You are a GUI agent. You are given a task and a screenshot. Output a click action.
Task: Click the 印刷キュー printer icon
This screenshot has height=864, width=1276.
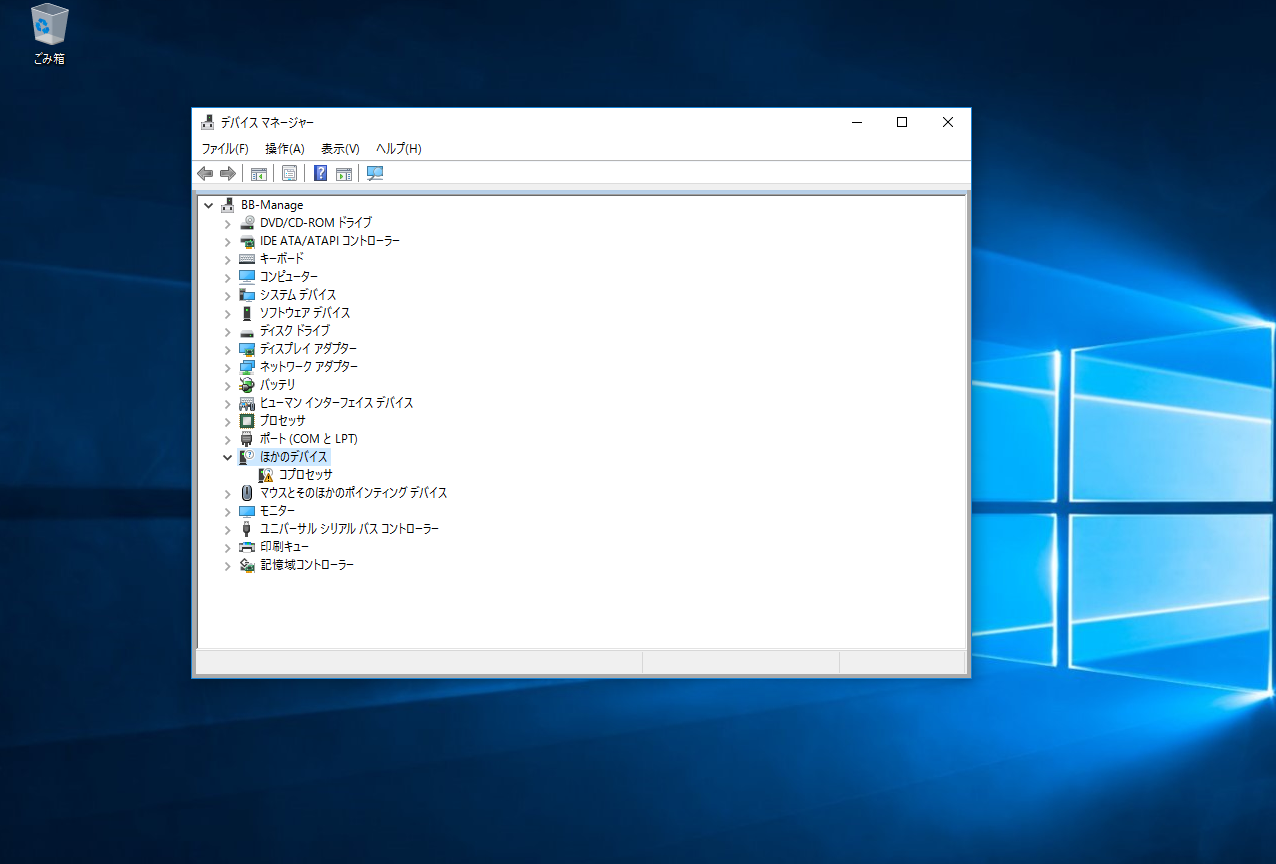[x=247, y=547]
